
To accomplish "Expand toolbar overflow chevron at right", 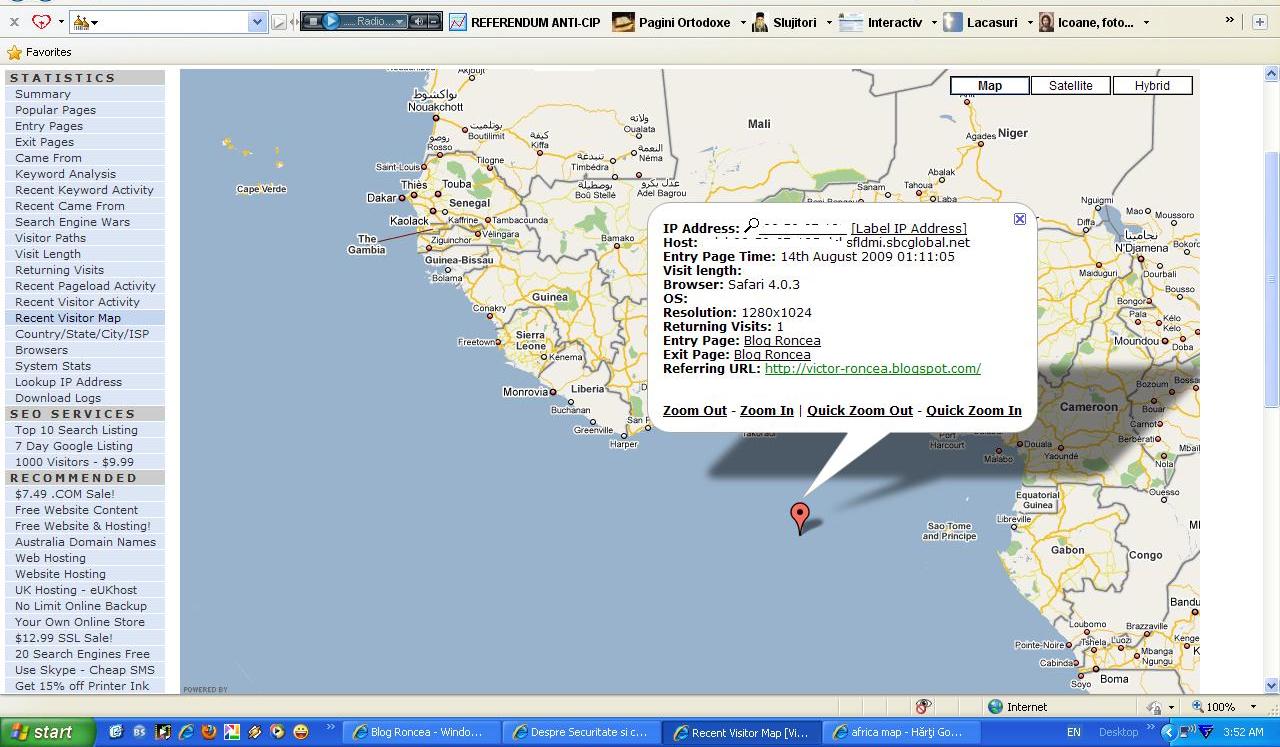I will click(1230, 21).
